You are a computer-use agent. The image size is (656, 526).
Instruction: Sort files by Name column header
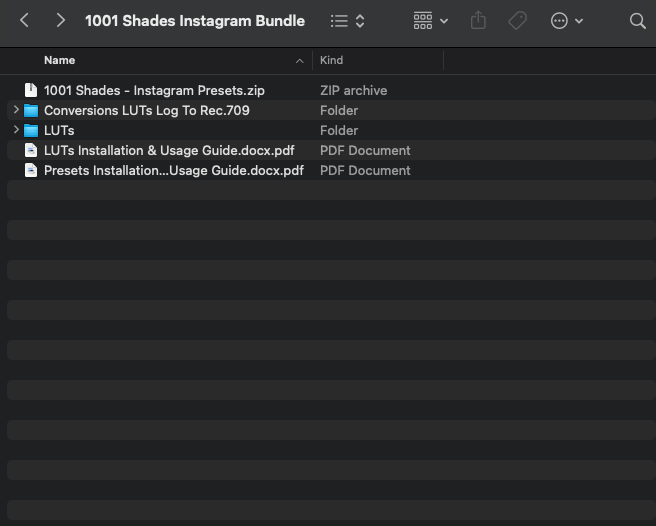point(60,61)
